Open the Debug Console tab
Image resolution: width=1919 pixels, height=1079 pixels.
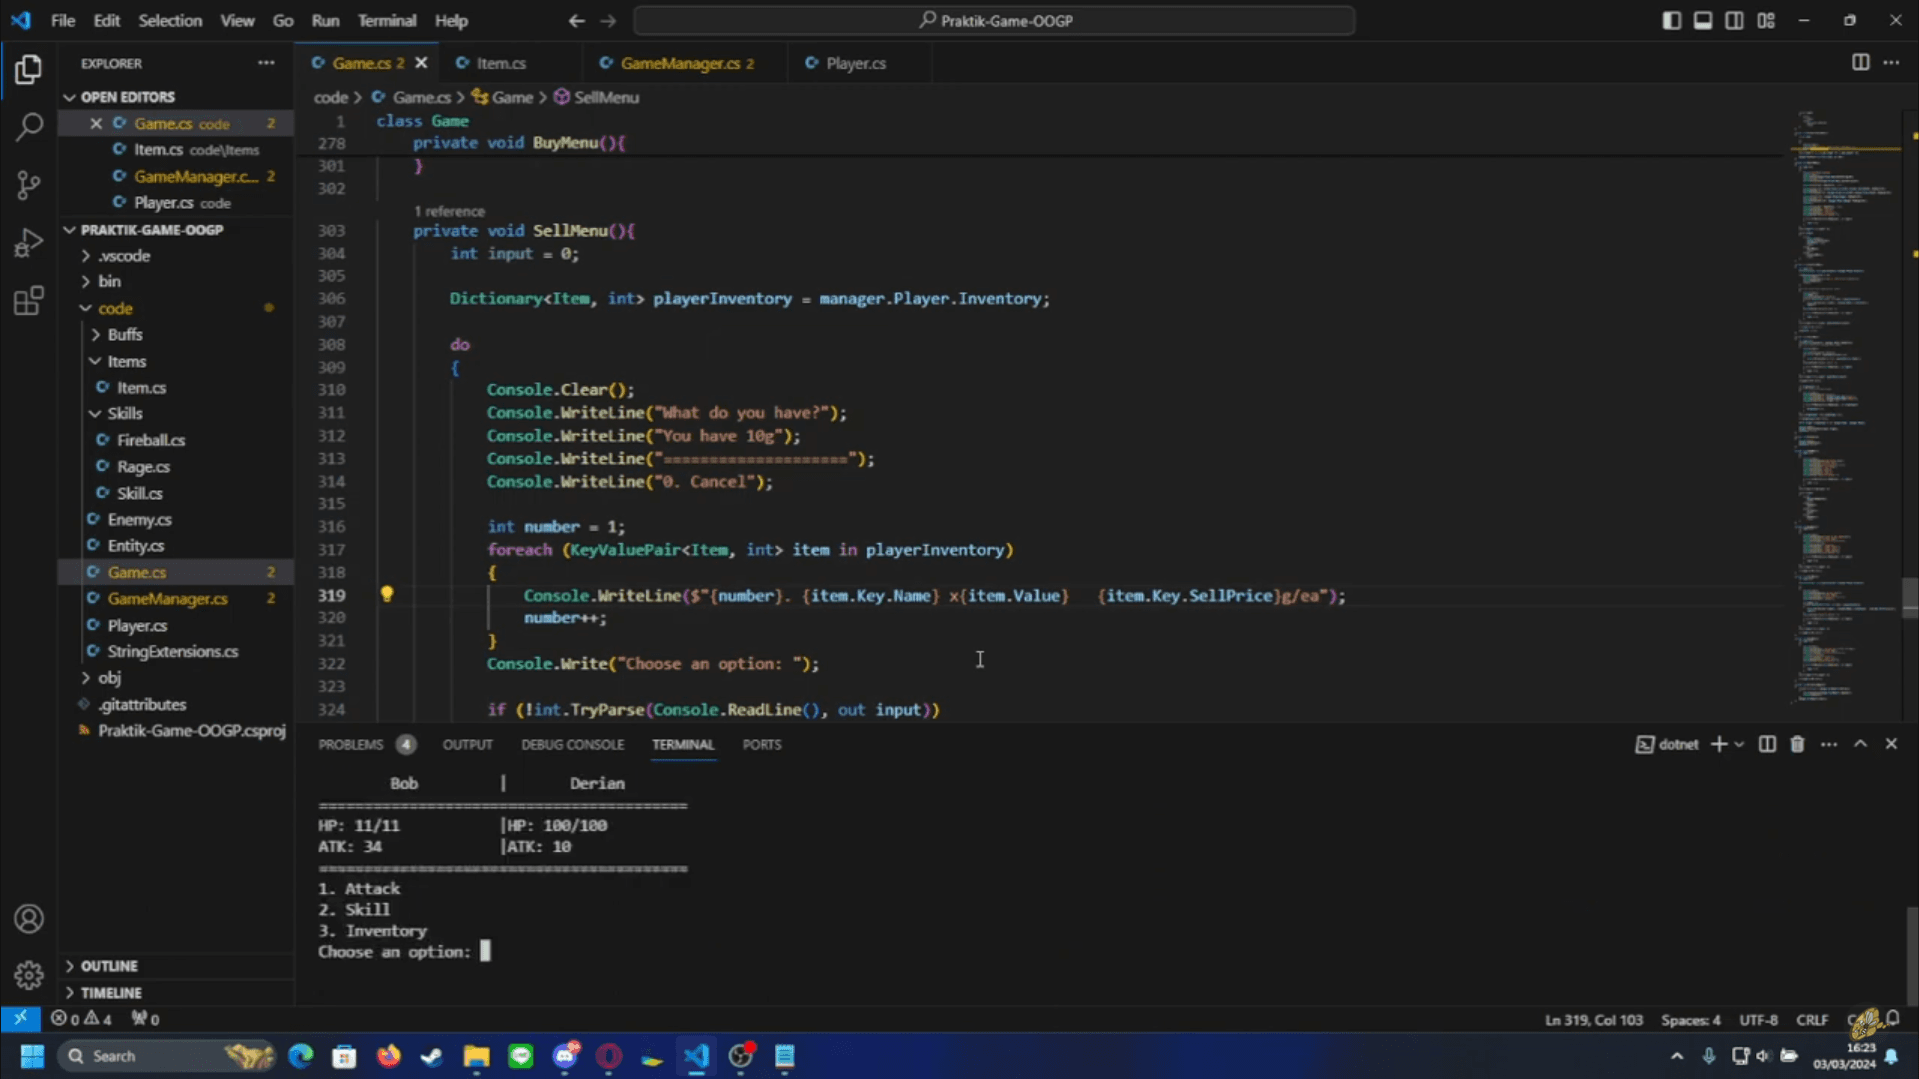coord(572,744)
